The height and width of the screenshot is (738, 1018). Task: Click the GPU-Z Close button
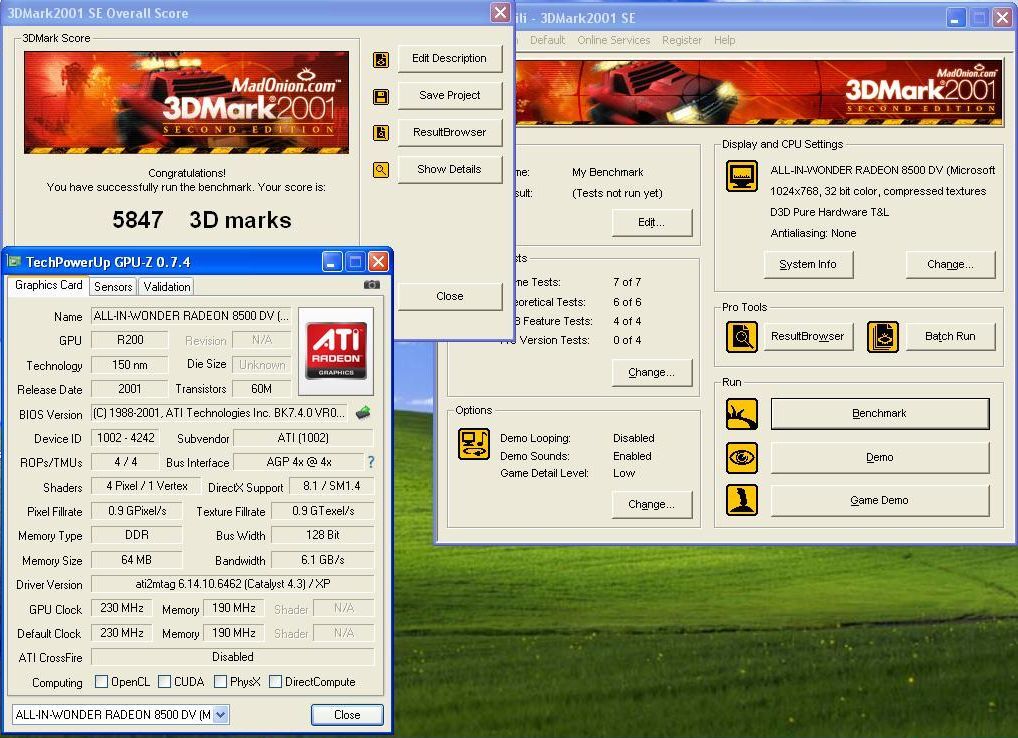tap(347, 715)
